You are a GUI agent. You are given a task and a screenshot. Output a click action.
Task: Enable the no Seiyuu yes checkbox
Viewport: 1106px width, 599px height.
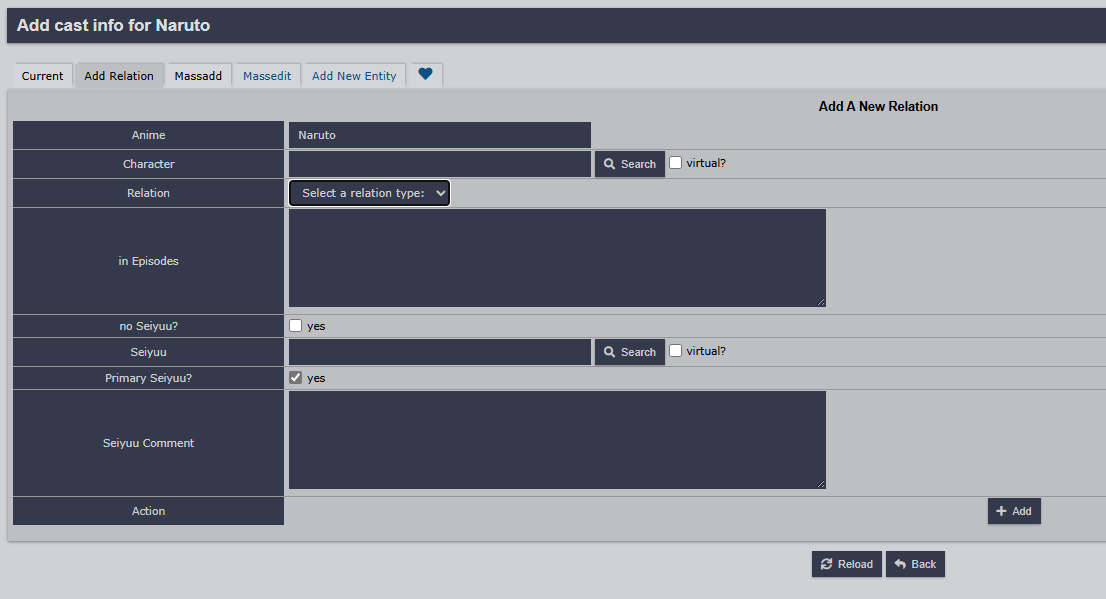pos(296,326)
